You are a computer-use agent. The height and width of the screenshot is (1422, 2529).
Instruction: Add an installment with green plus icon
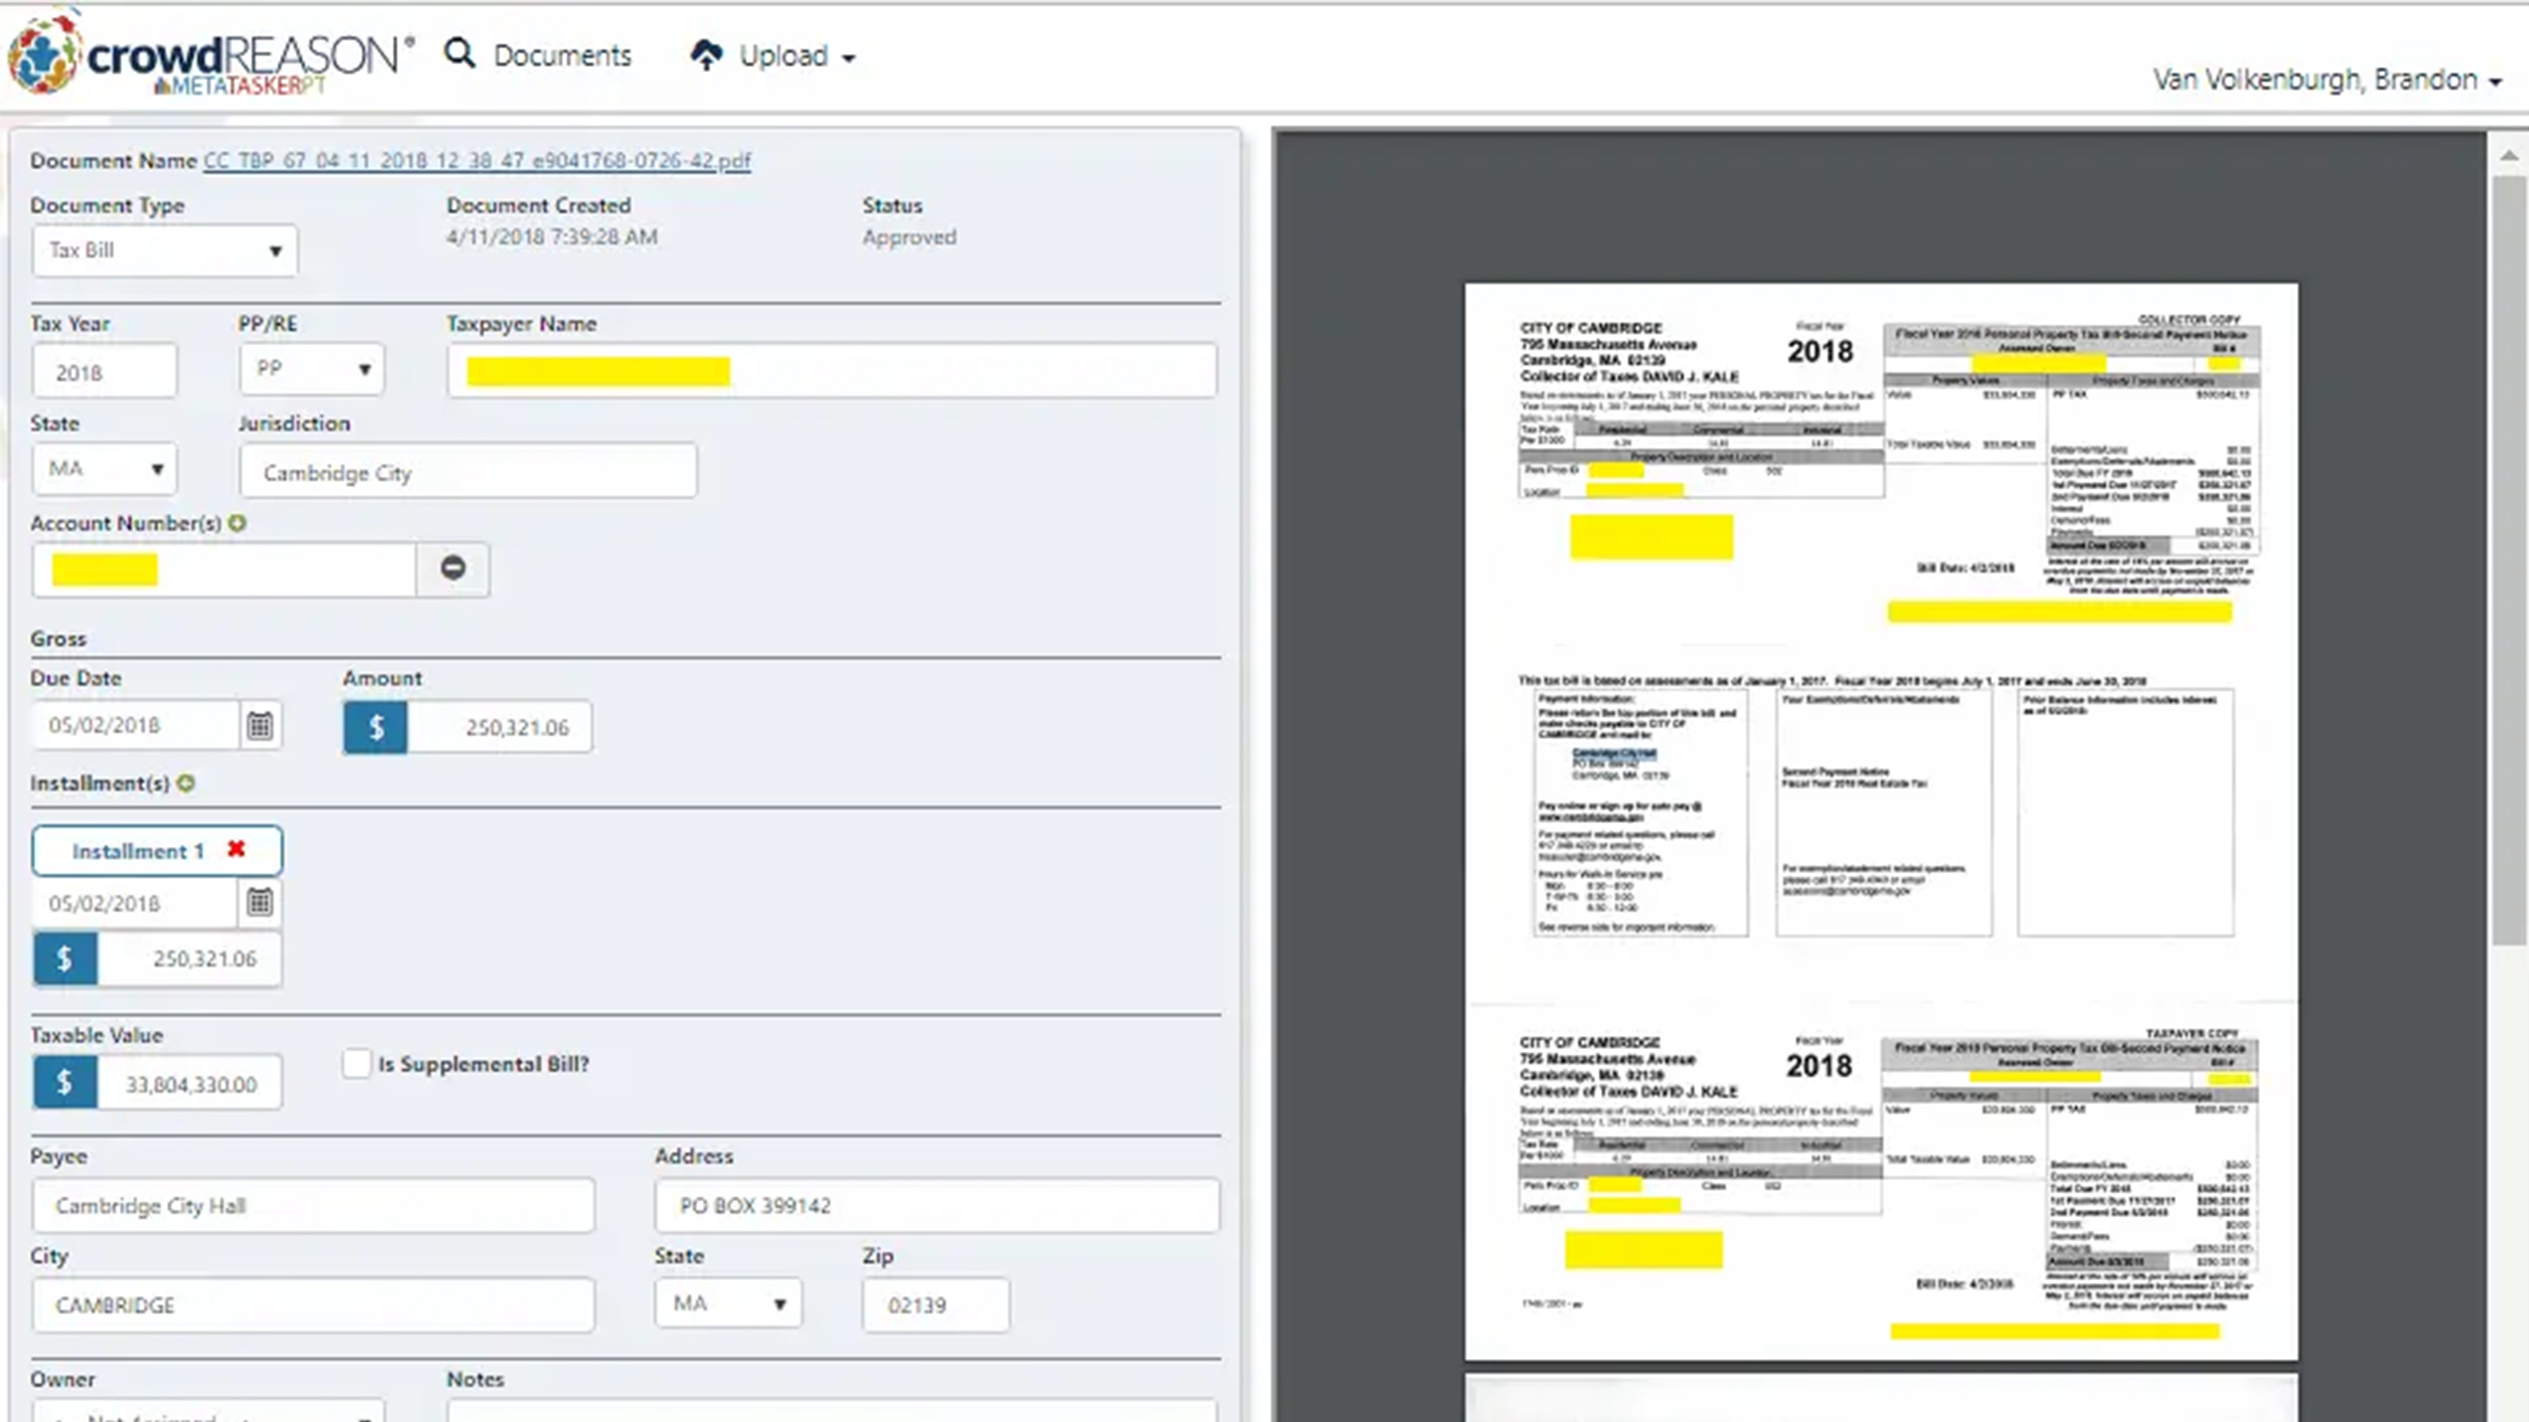(186, 783)
